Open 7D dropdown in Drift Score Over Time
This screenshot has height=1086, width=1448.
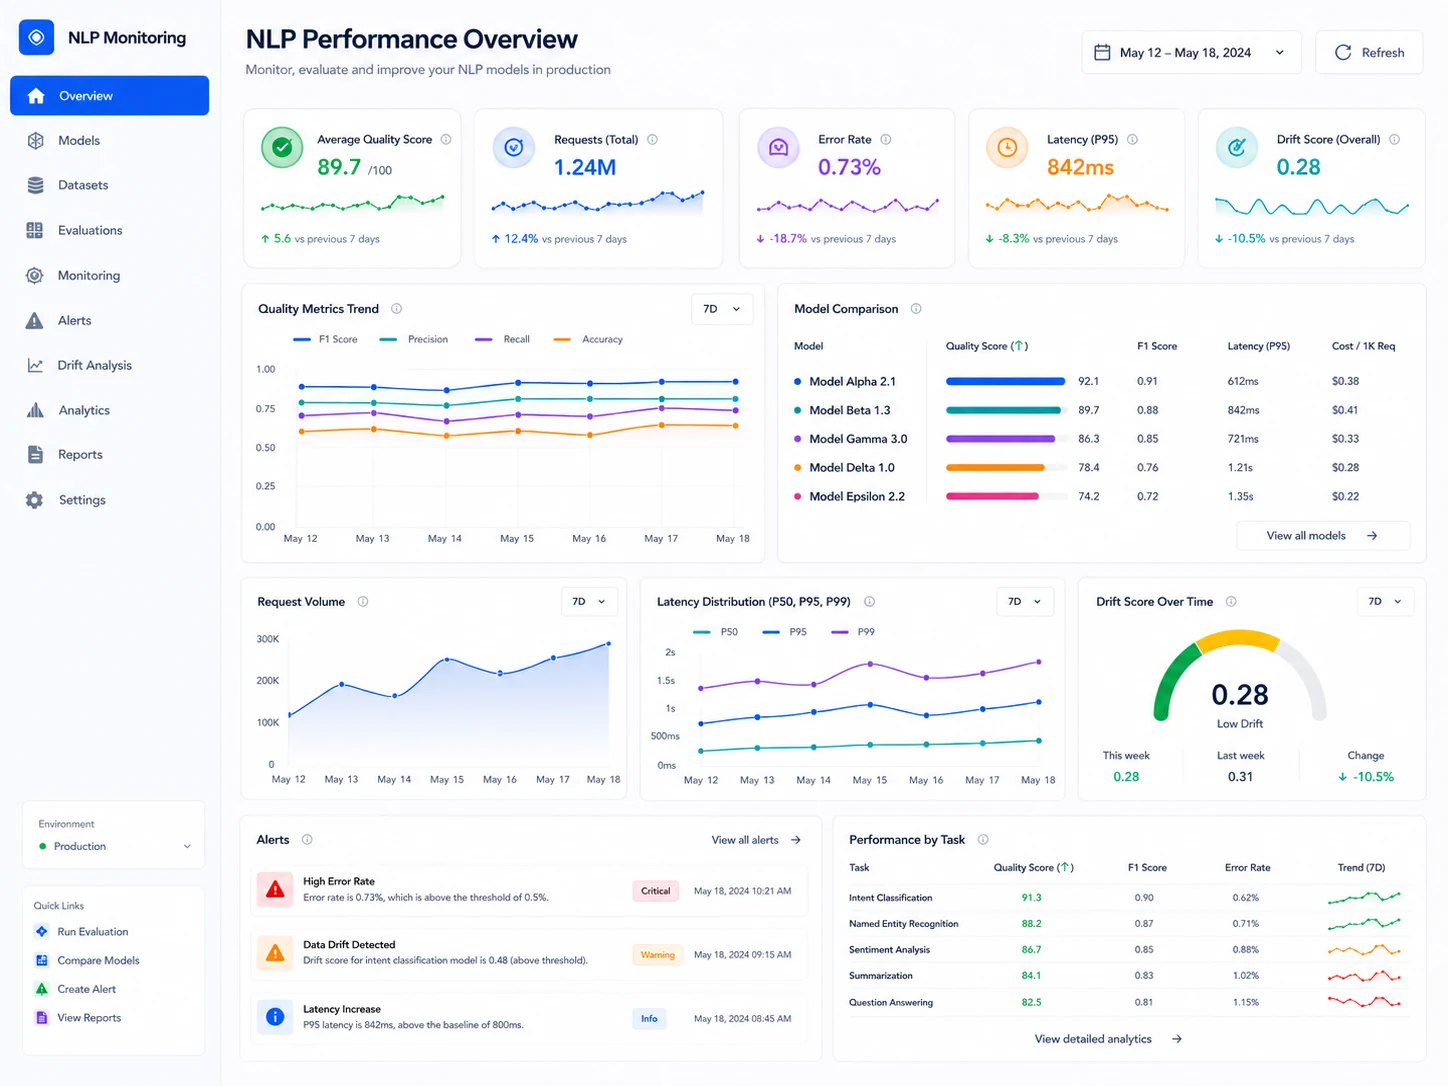point(1385,602)
